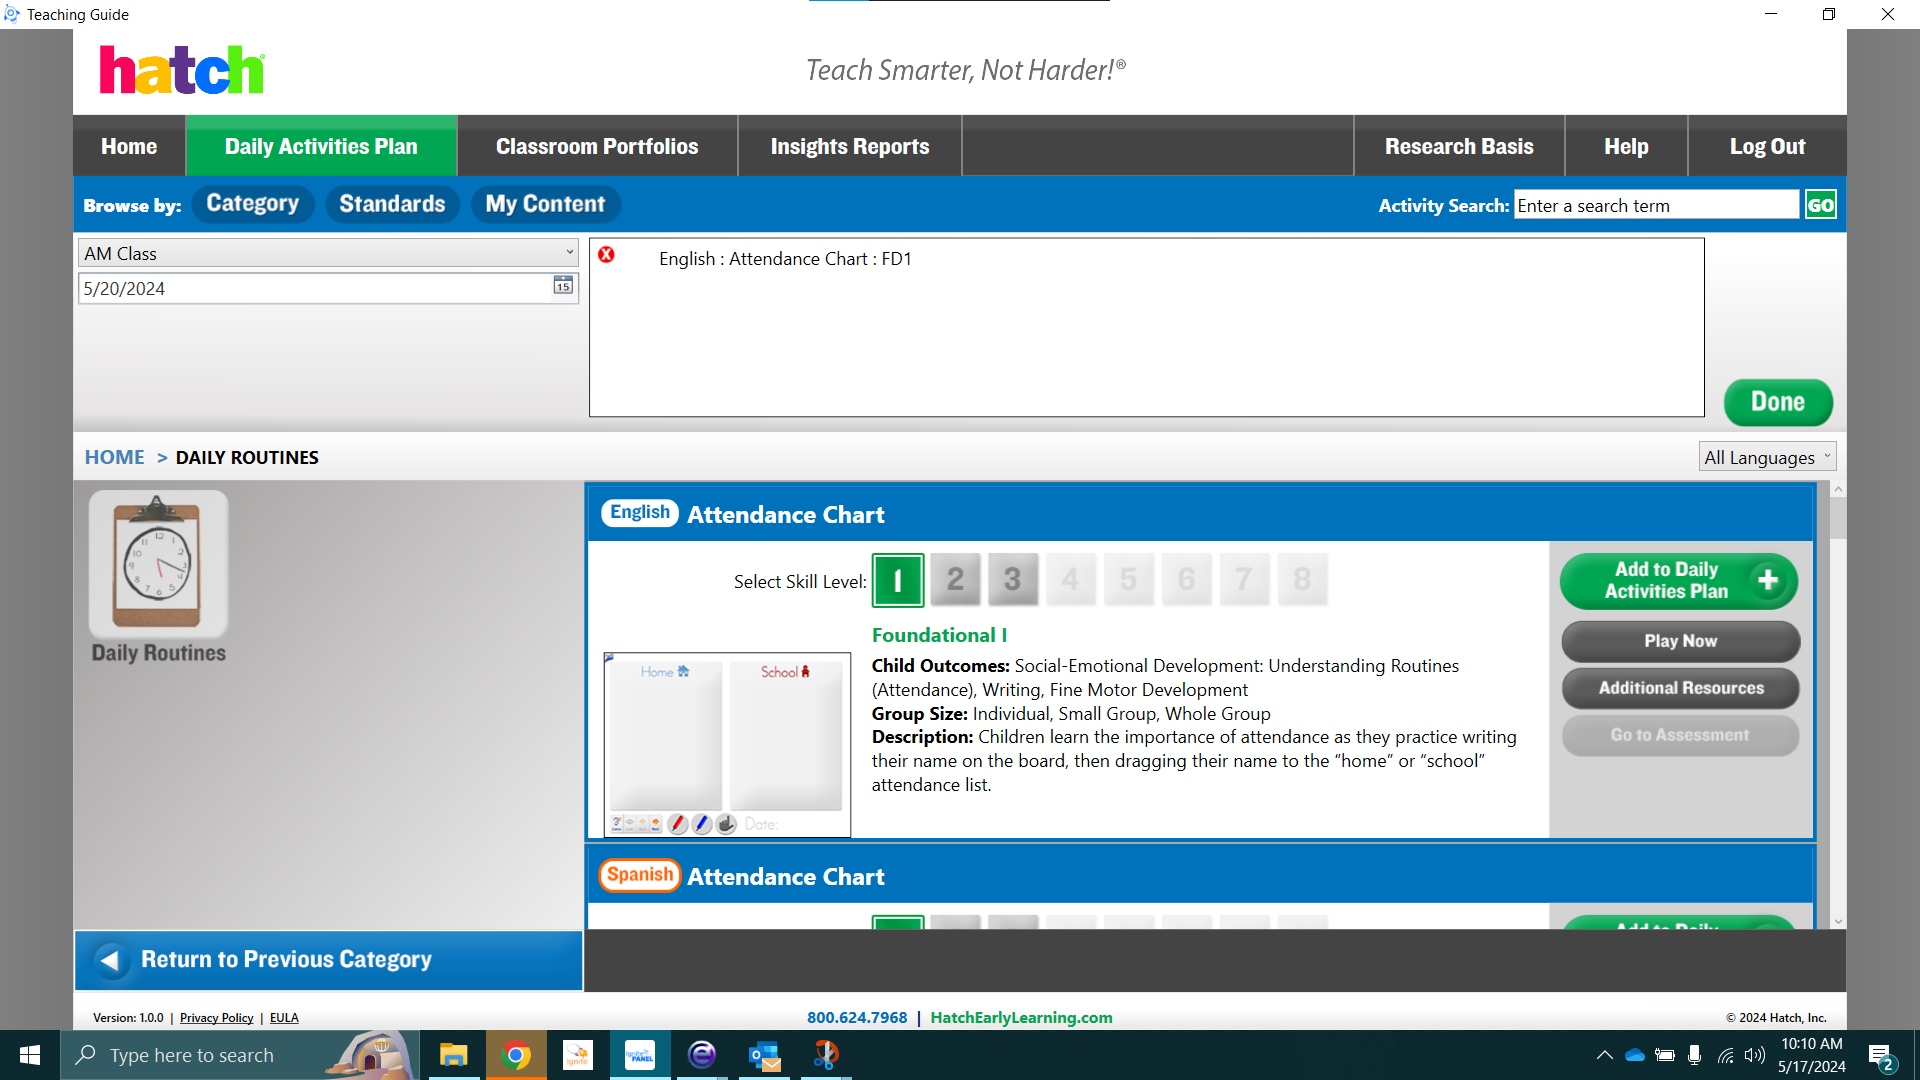
Task: Open the calendar icon beside the date field
Action: coord(561,288)
